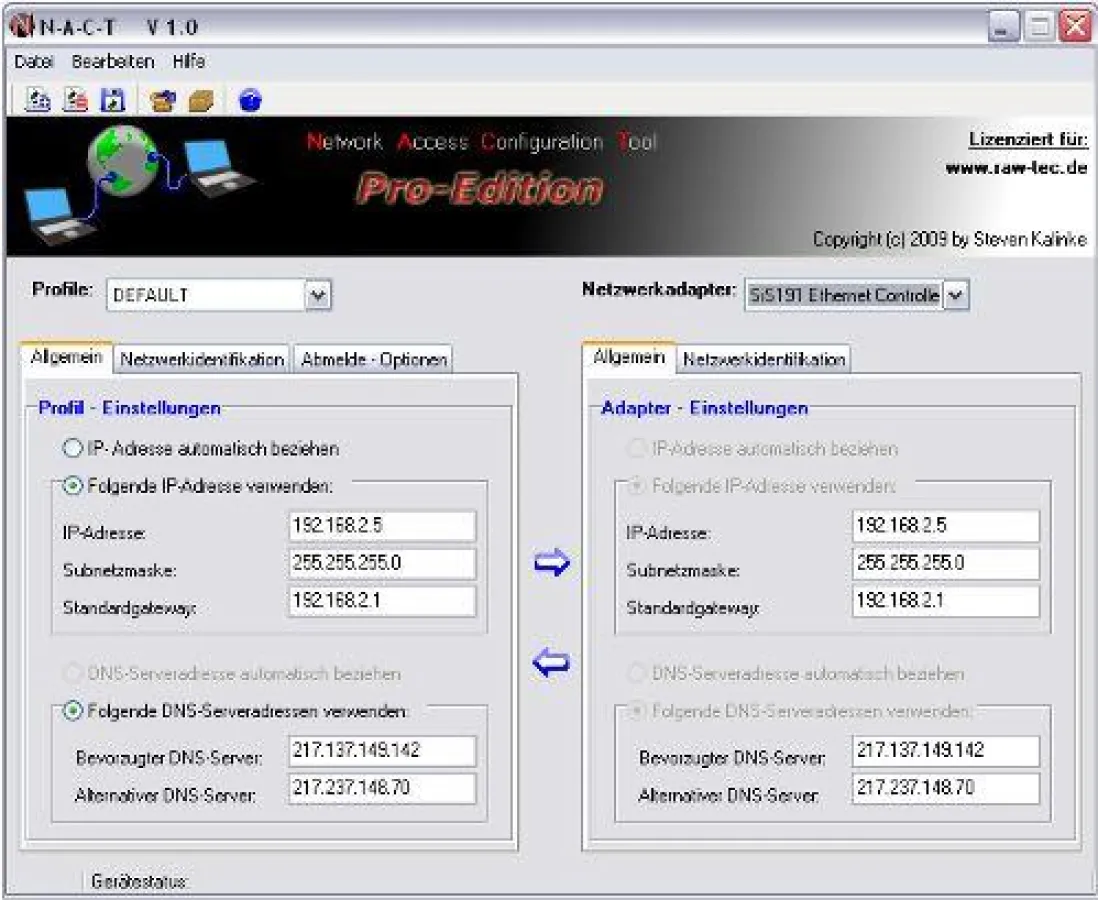Expand the Netzwerkadapter dropdown list
1098x900 pixels.
click(x=956, y=295)
